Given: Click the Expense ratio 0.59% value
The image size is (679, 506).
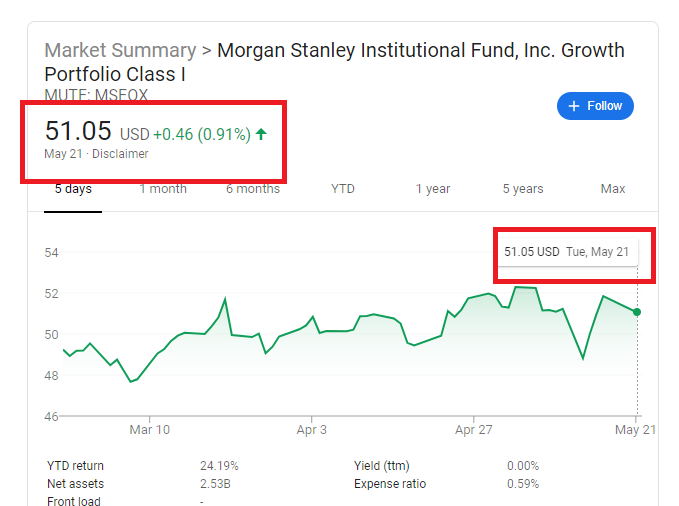Looking at the screenshot, I should tap(521, 484).
